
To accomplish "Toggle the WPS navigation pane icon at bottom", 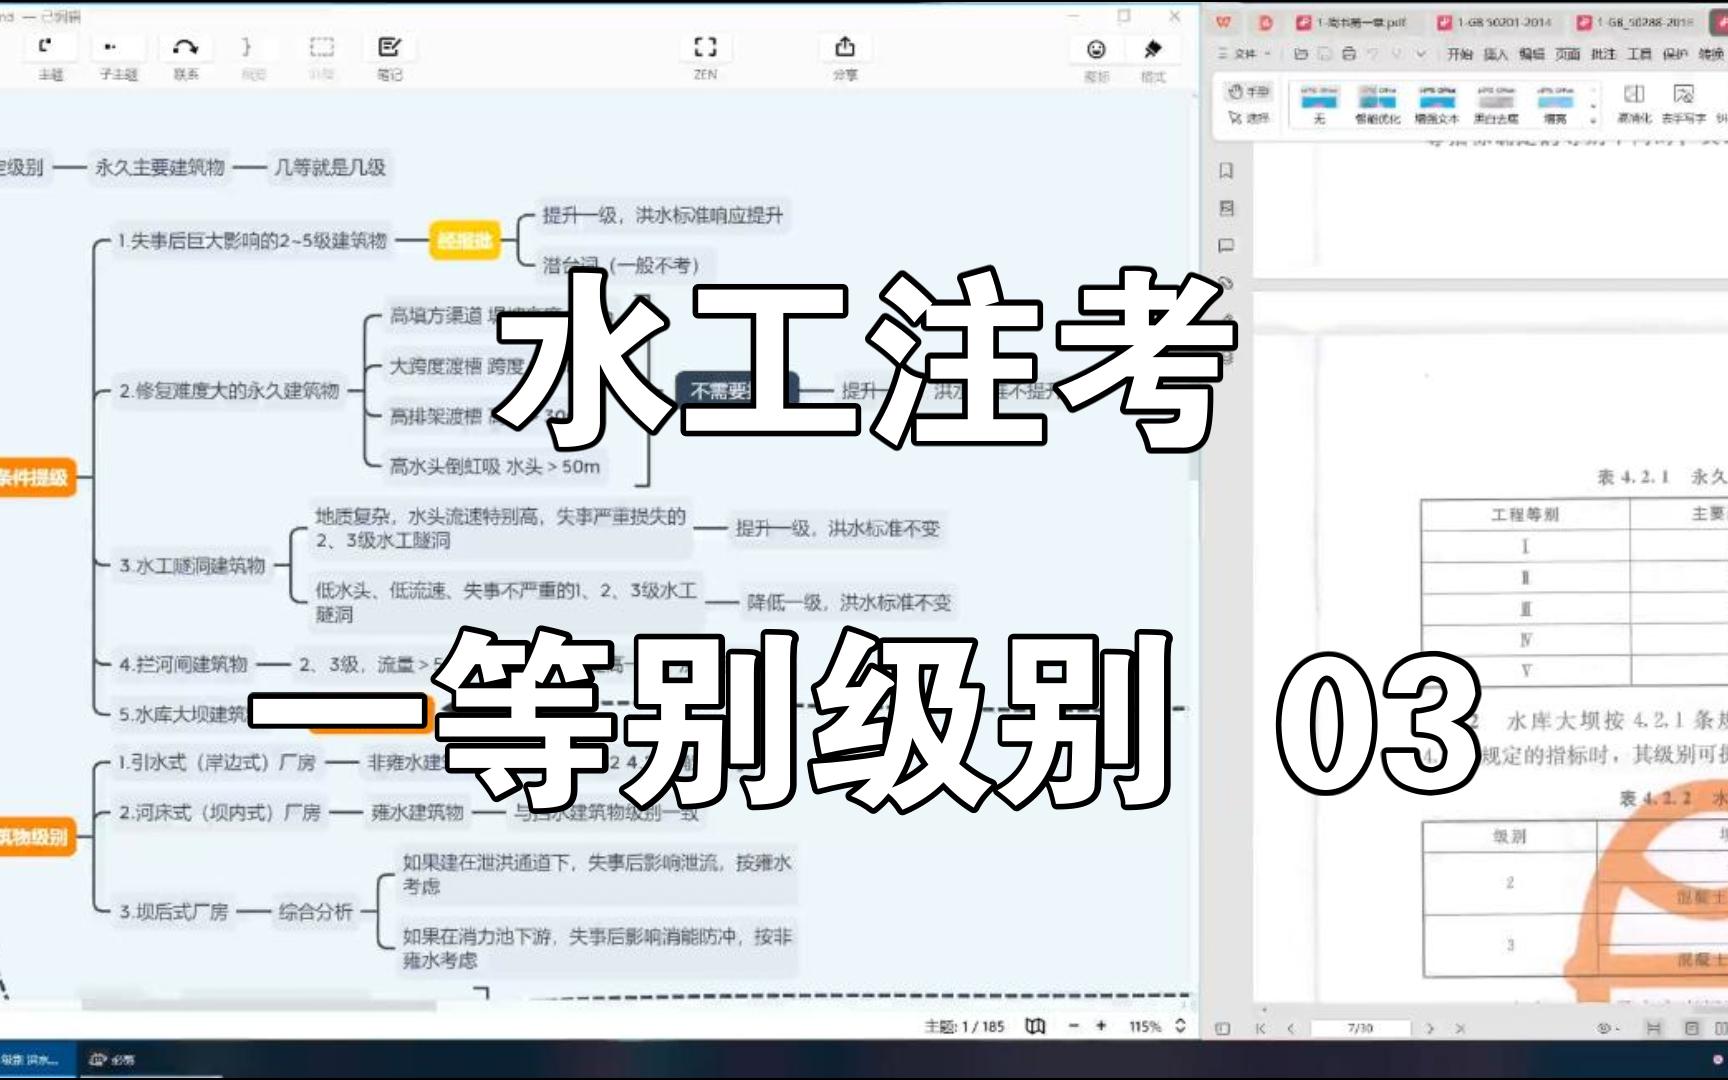I will point(1222,1028).
